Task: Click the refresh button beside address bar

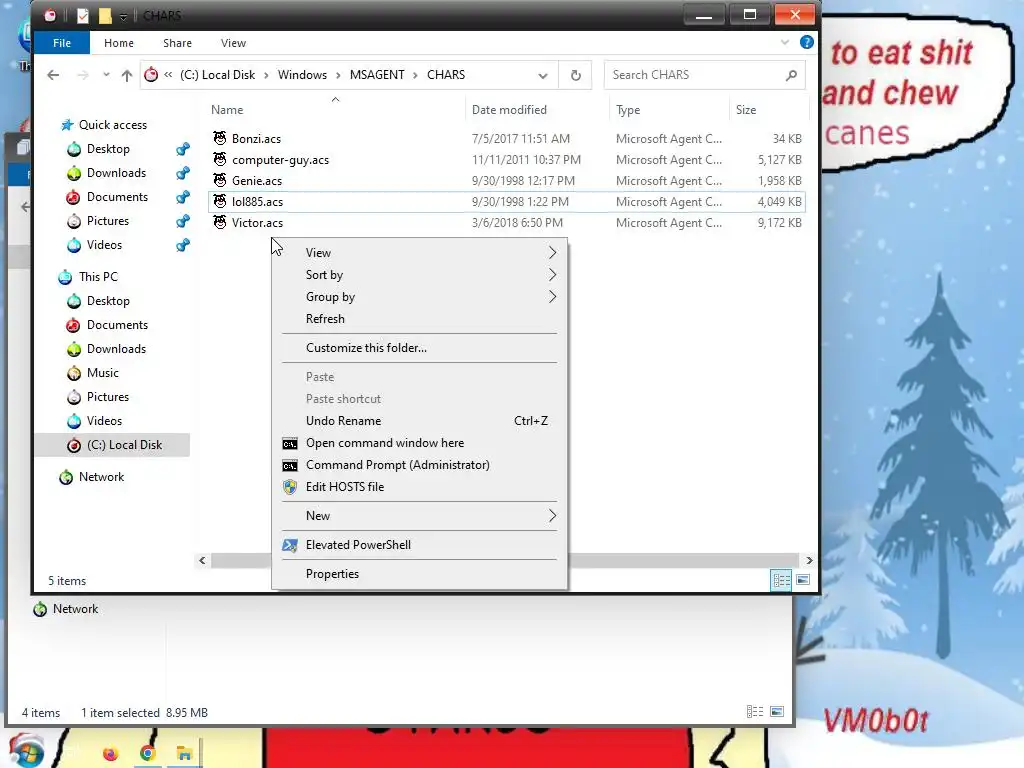Action: coord(575,75)
